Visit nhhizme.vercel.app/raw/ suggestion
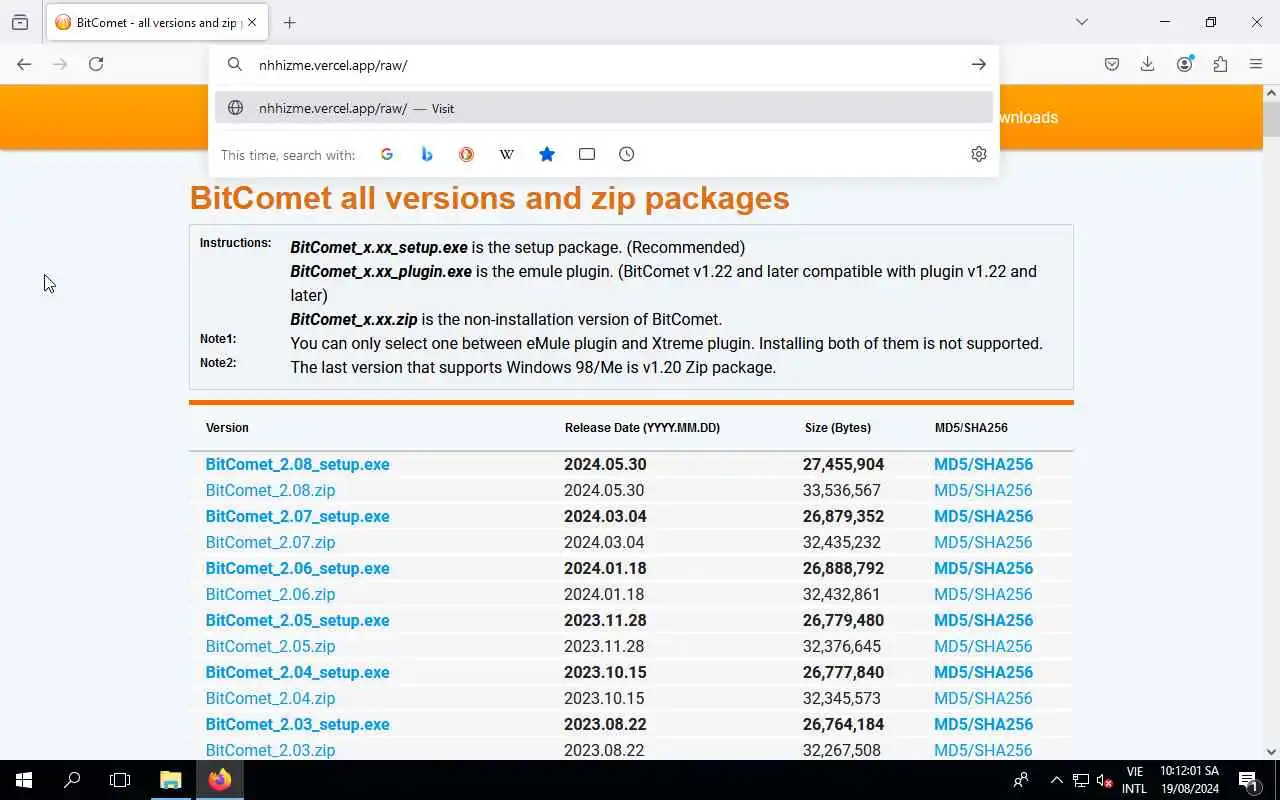 point(604,108)
